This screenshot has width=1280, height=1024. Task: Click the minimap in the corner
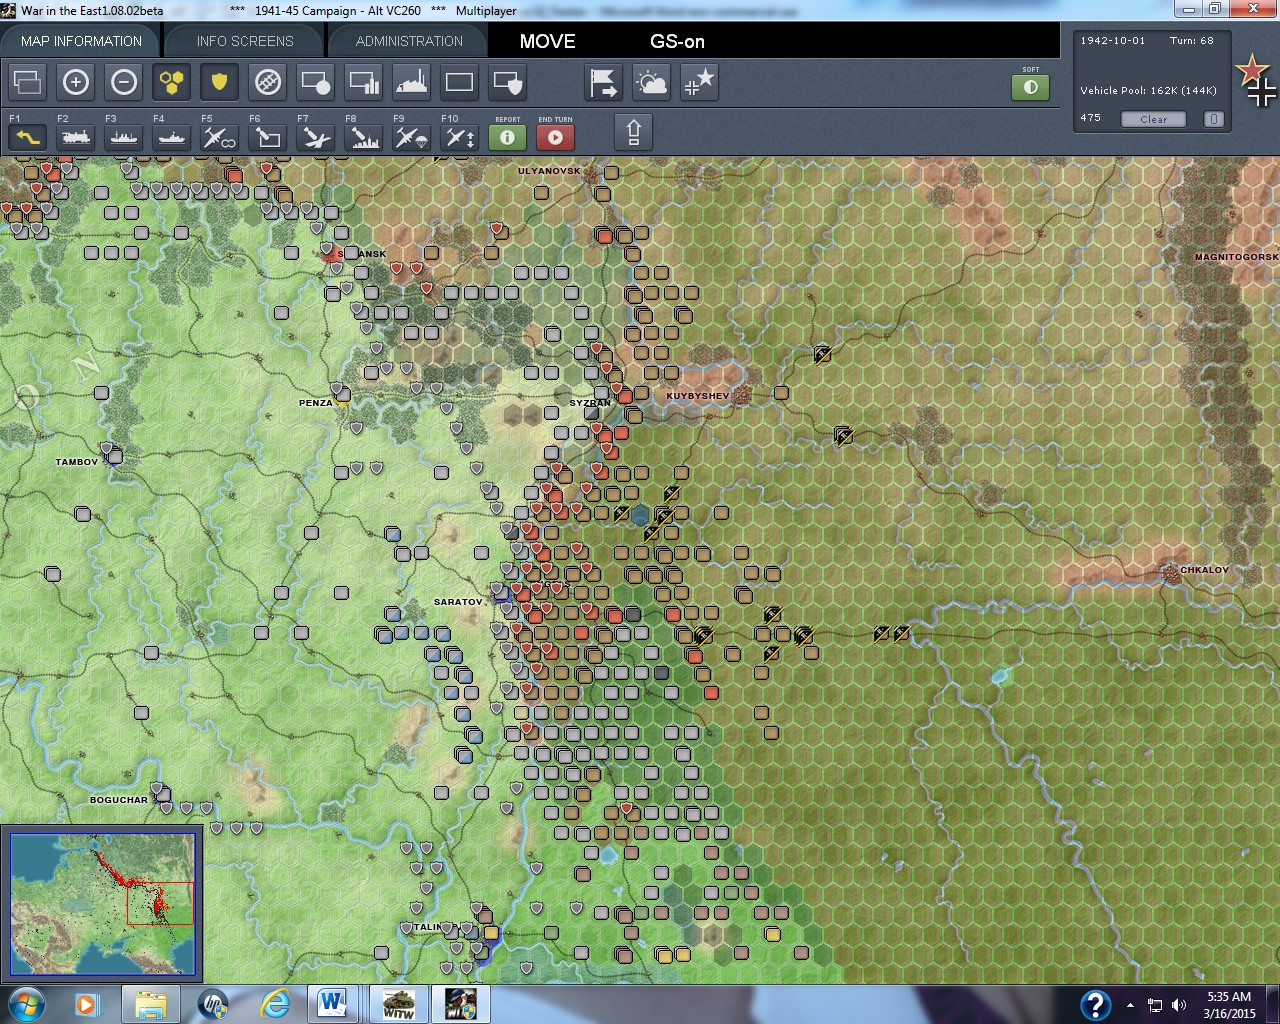102,904
